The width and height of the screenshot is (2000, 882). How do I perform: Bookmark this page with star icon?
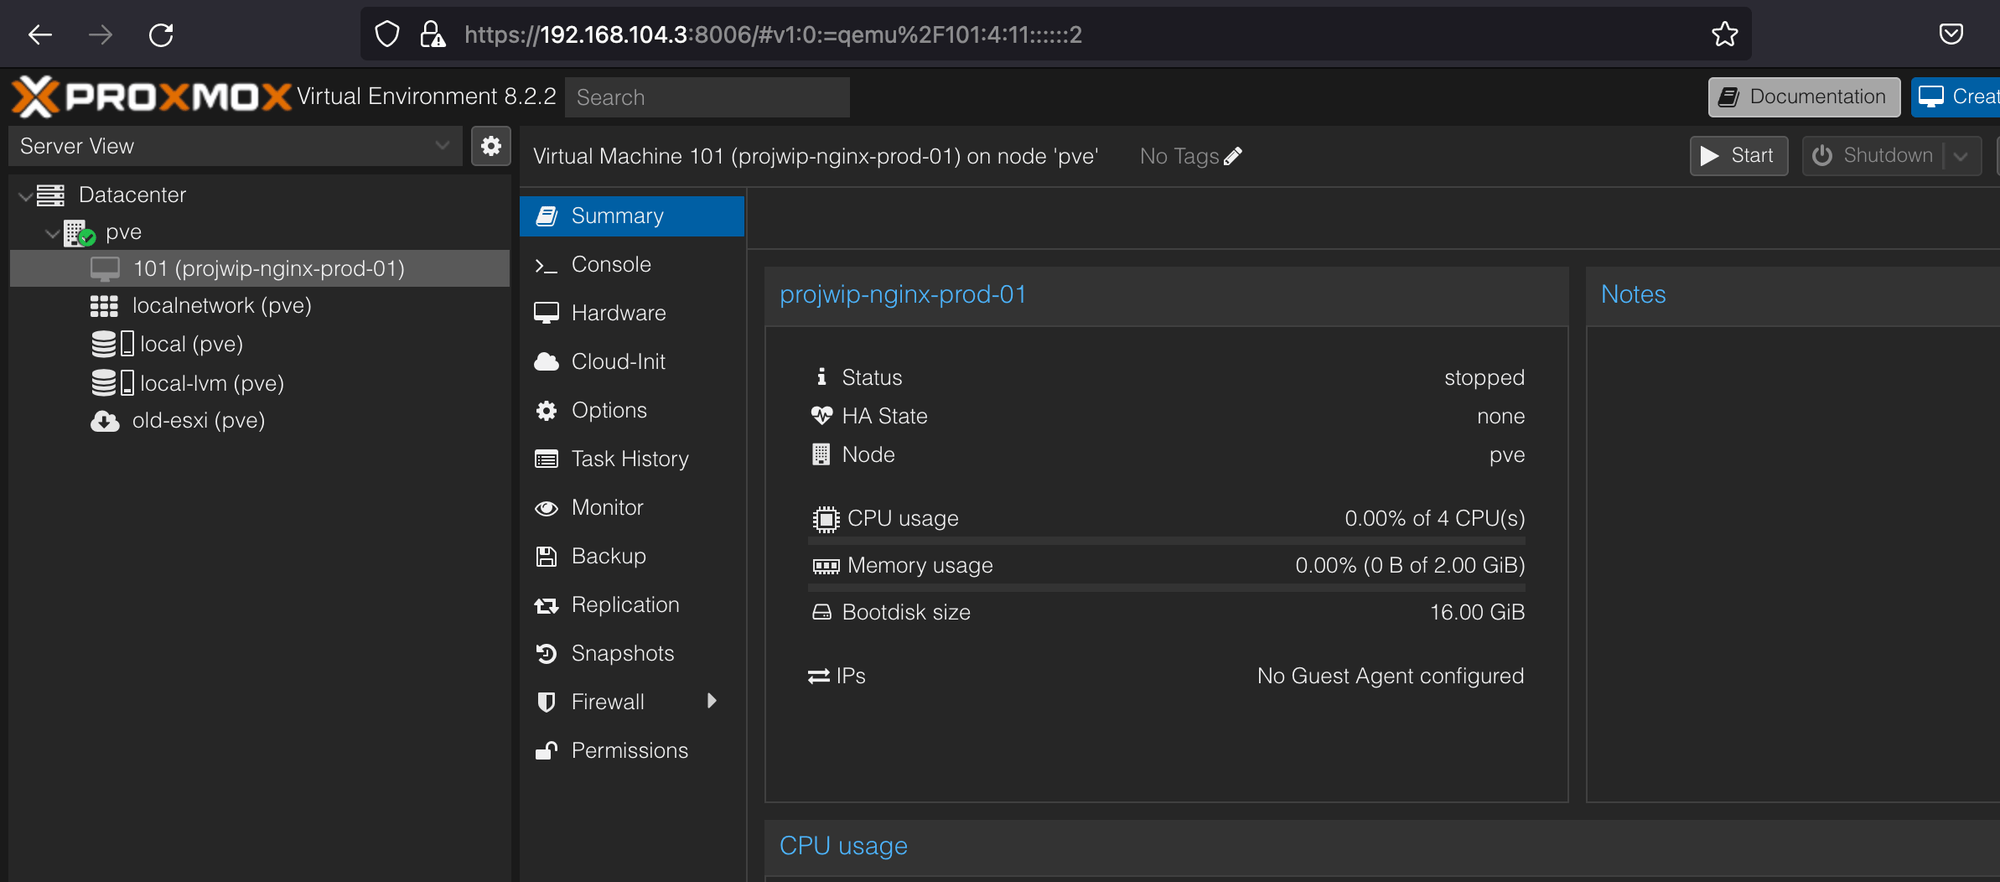coord(1725,35)
